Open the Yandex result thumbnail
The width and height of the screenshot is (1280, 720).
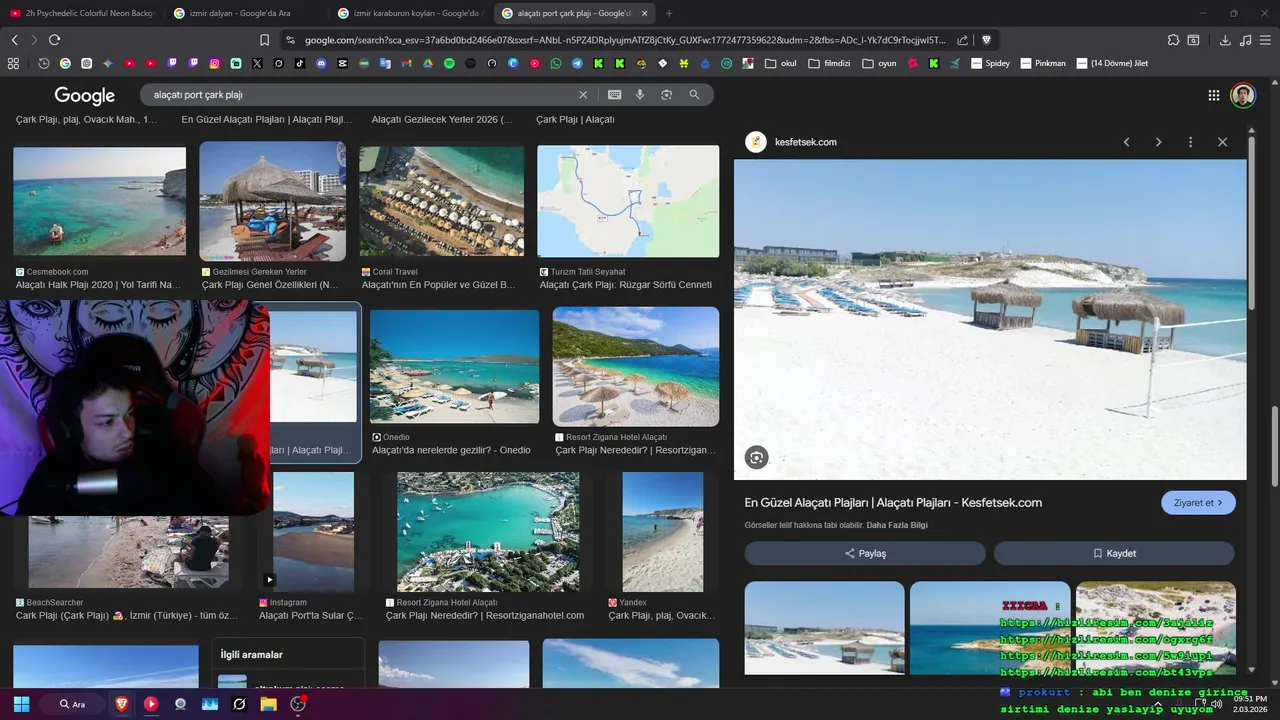pos(661,532)
